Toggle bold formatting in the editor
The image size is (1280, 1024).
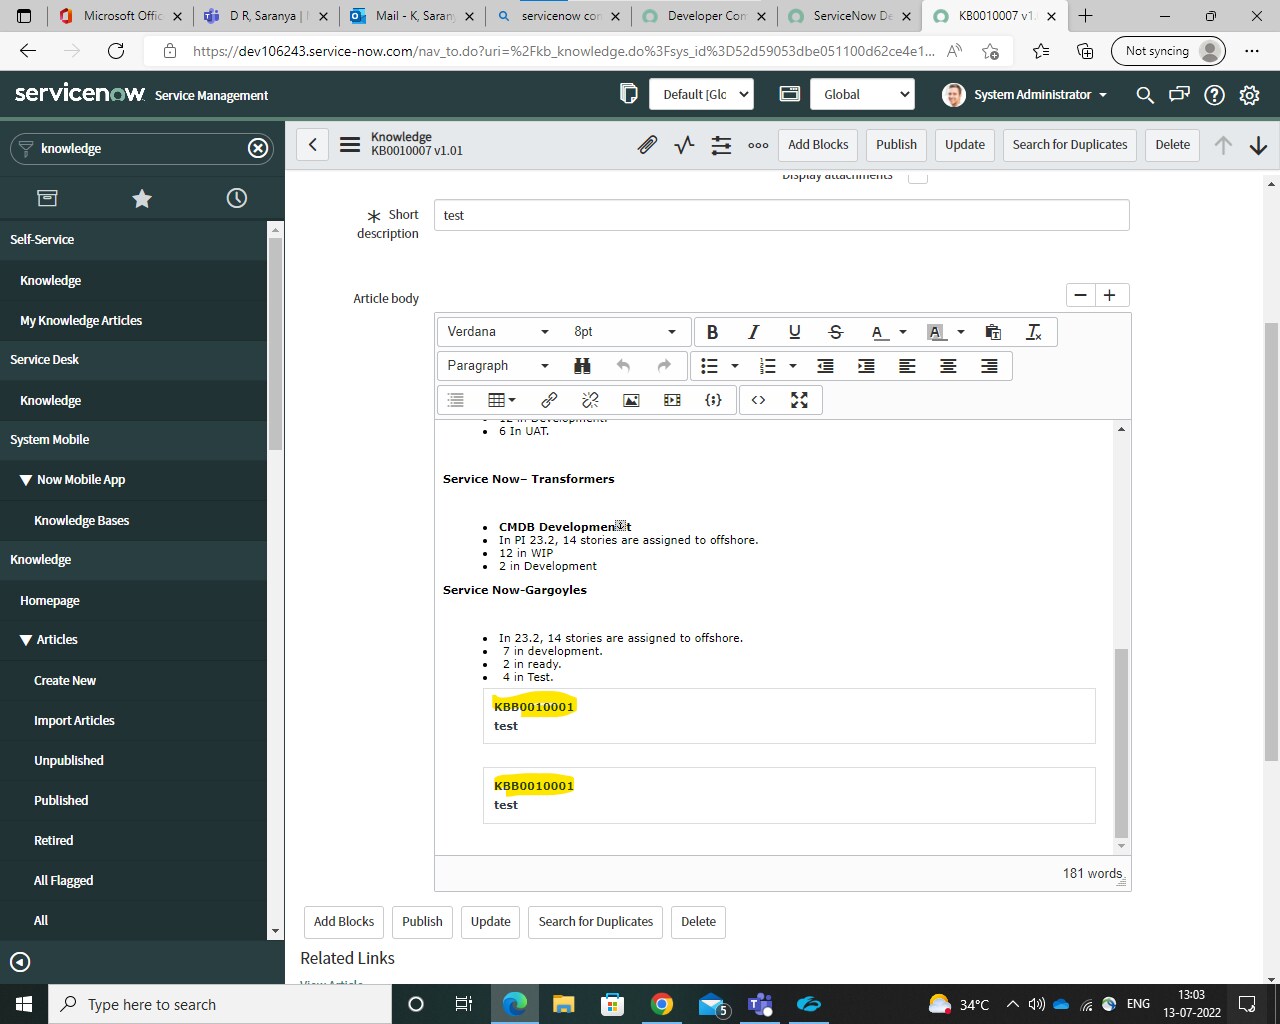pyautogui.click(x=712, y=331)
